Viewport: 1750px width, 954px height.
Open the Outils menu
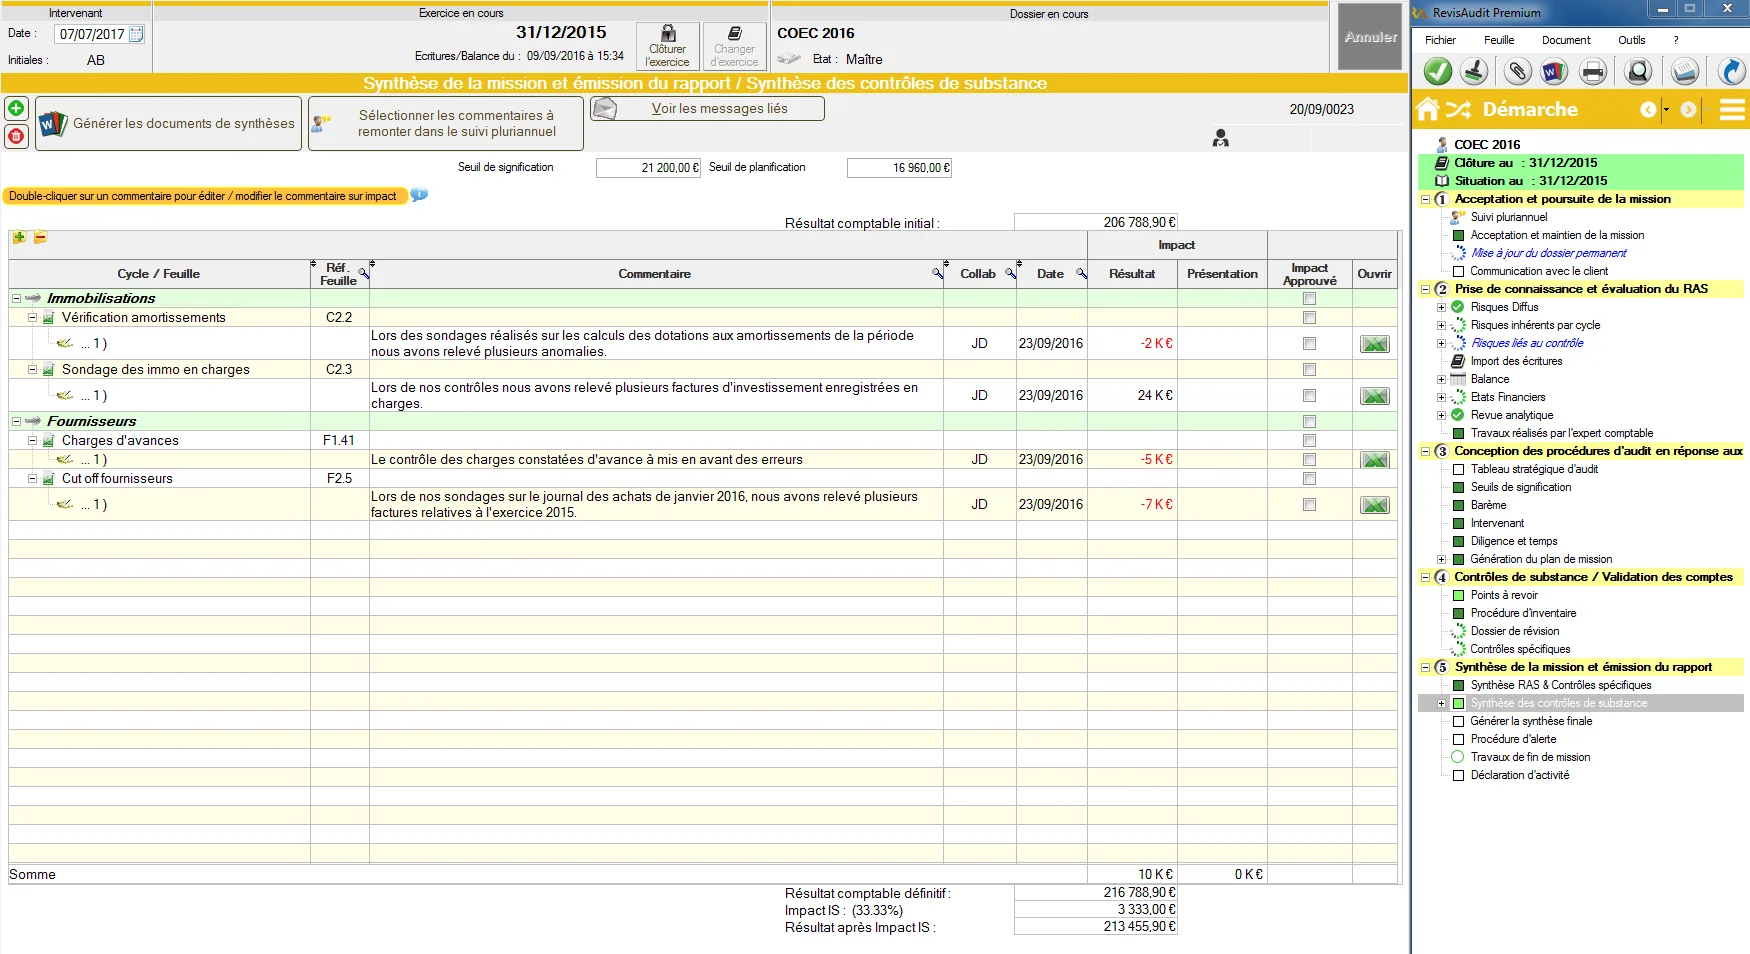click(x=1632, y=40)
